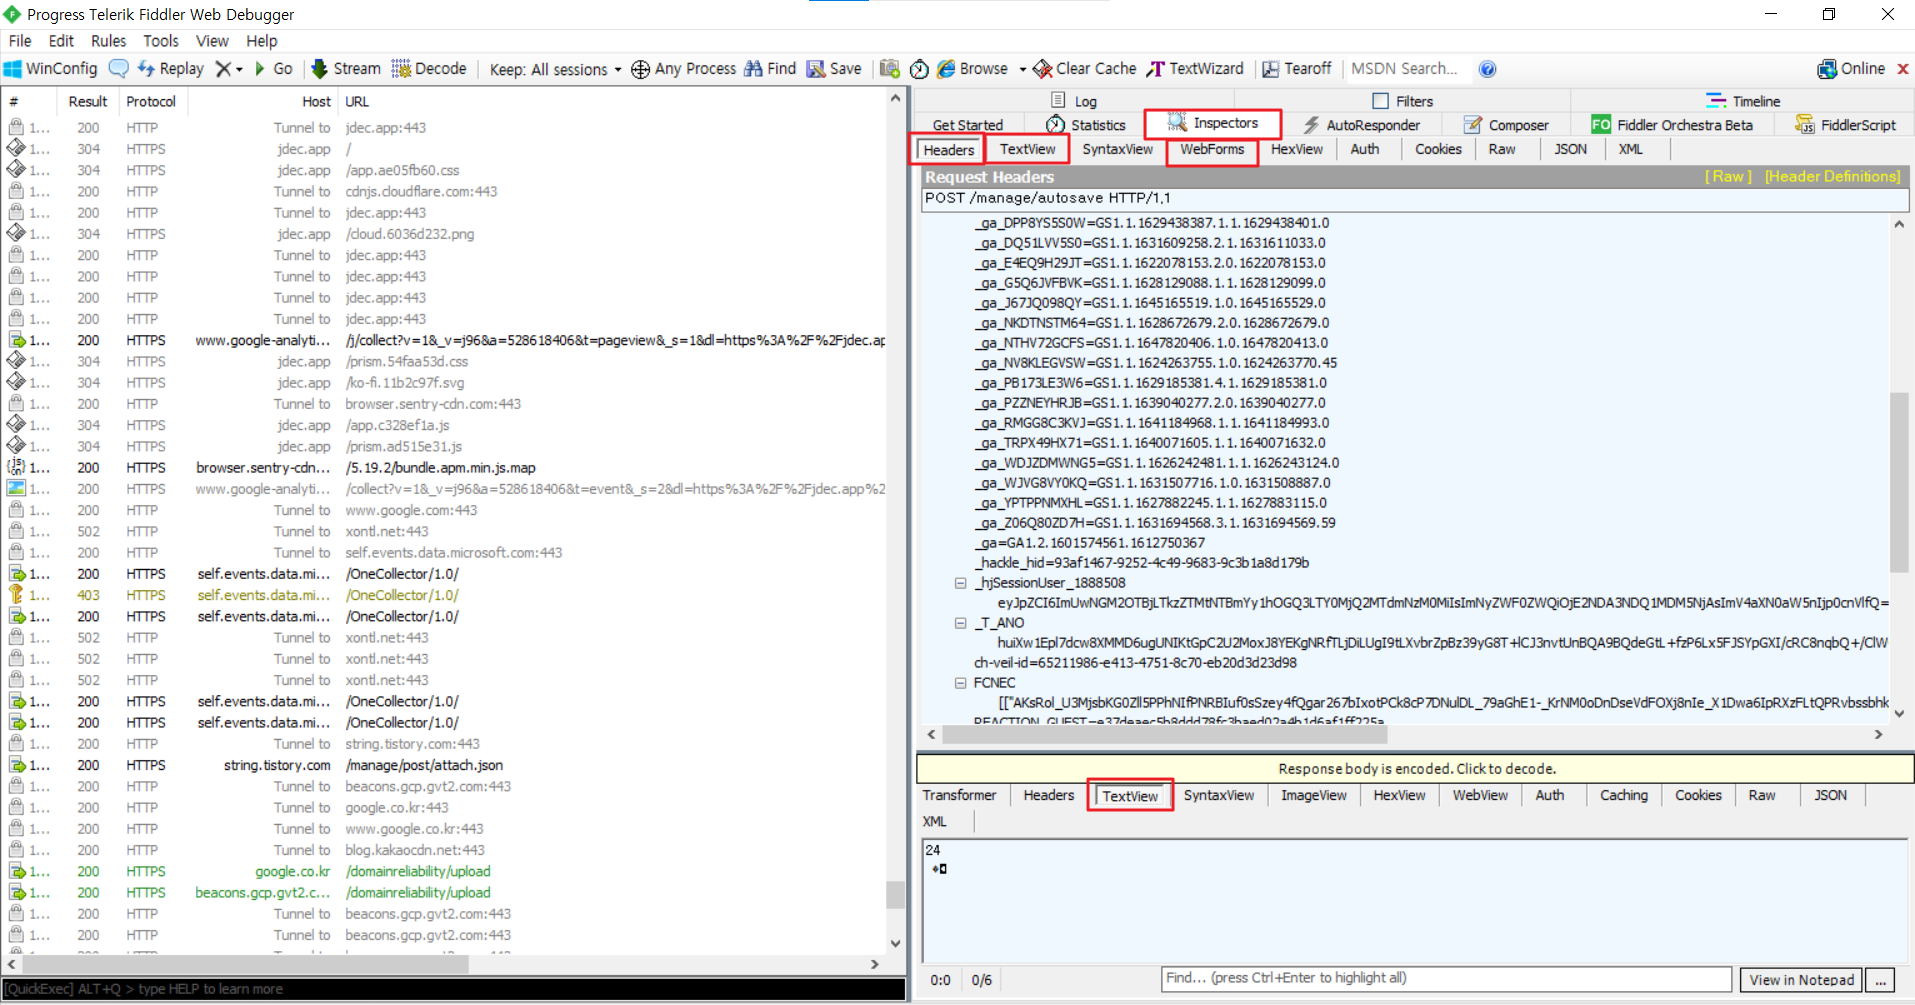The height and width of the screenshot is (1005, 1915).
Task: Open Keep All sessions dropdown
Action: pyautogui.click(x=555, y=69)
